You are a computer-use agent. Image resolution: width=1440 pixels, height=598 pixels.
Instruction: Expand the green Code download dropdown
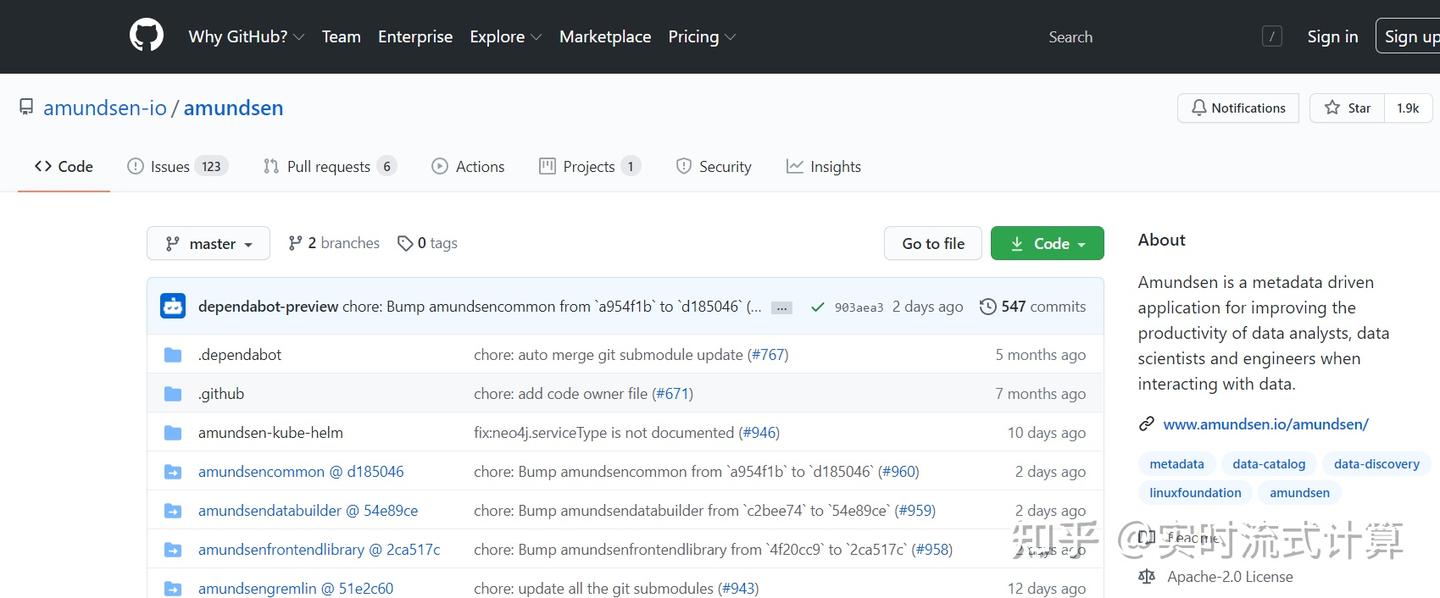coord(1047,242)
